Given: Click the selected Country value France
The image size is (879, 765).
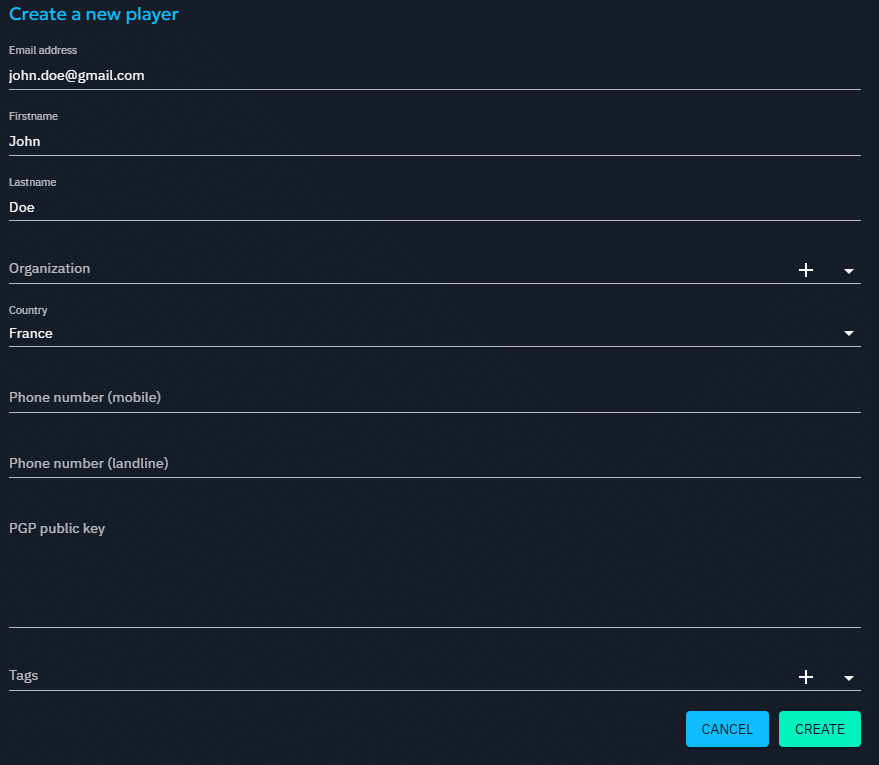Looking at the screenshot, I should 31,333.
